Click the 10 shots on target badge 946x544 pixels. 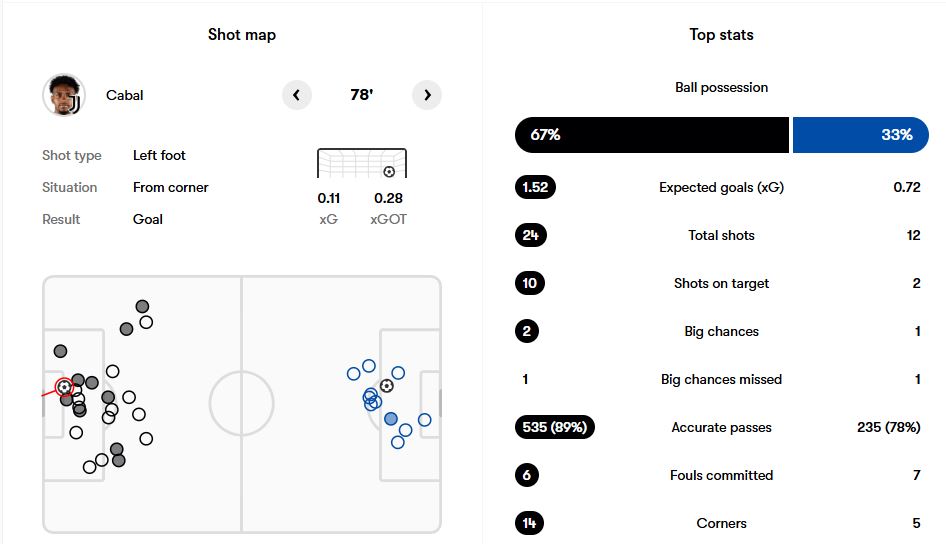(530, 283)
